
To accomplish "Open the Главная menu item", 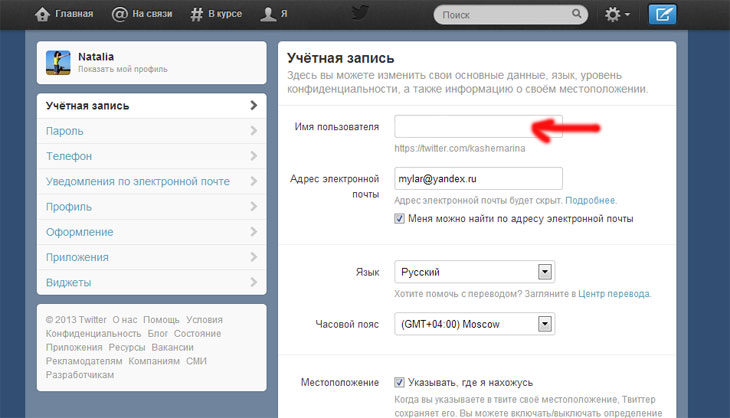I will click(64, 14).
